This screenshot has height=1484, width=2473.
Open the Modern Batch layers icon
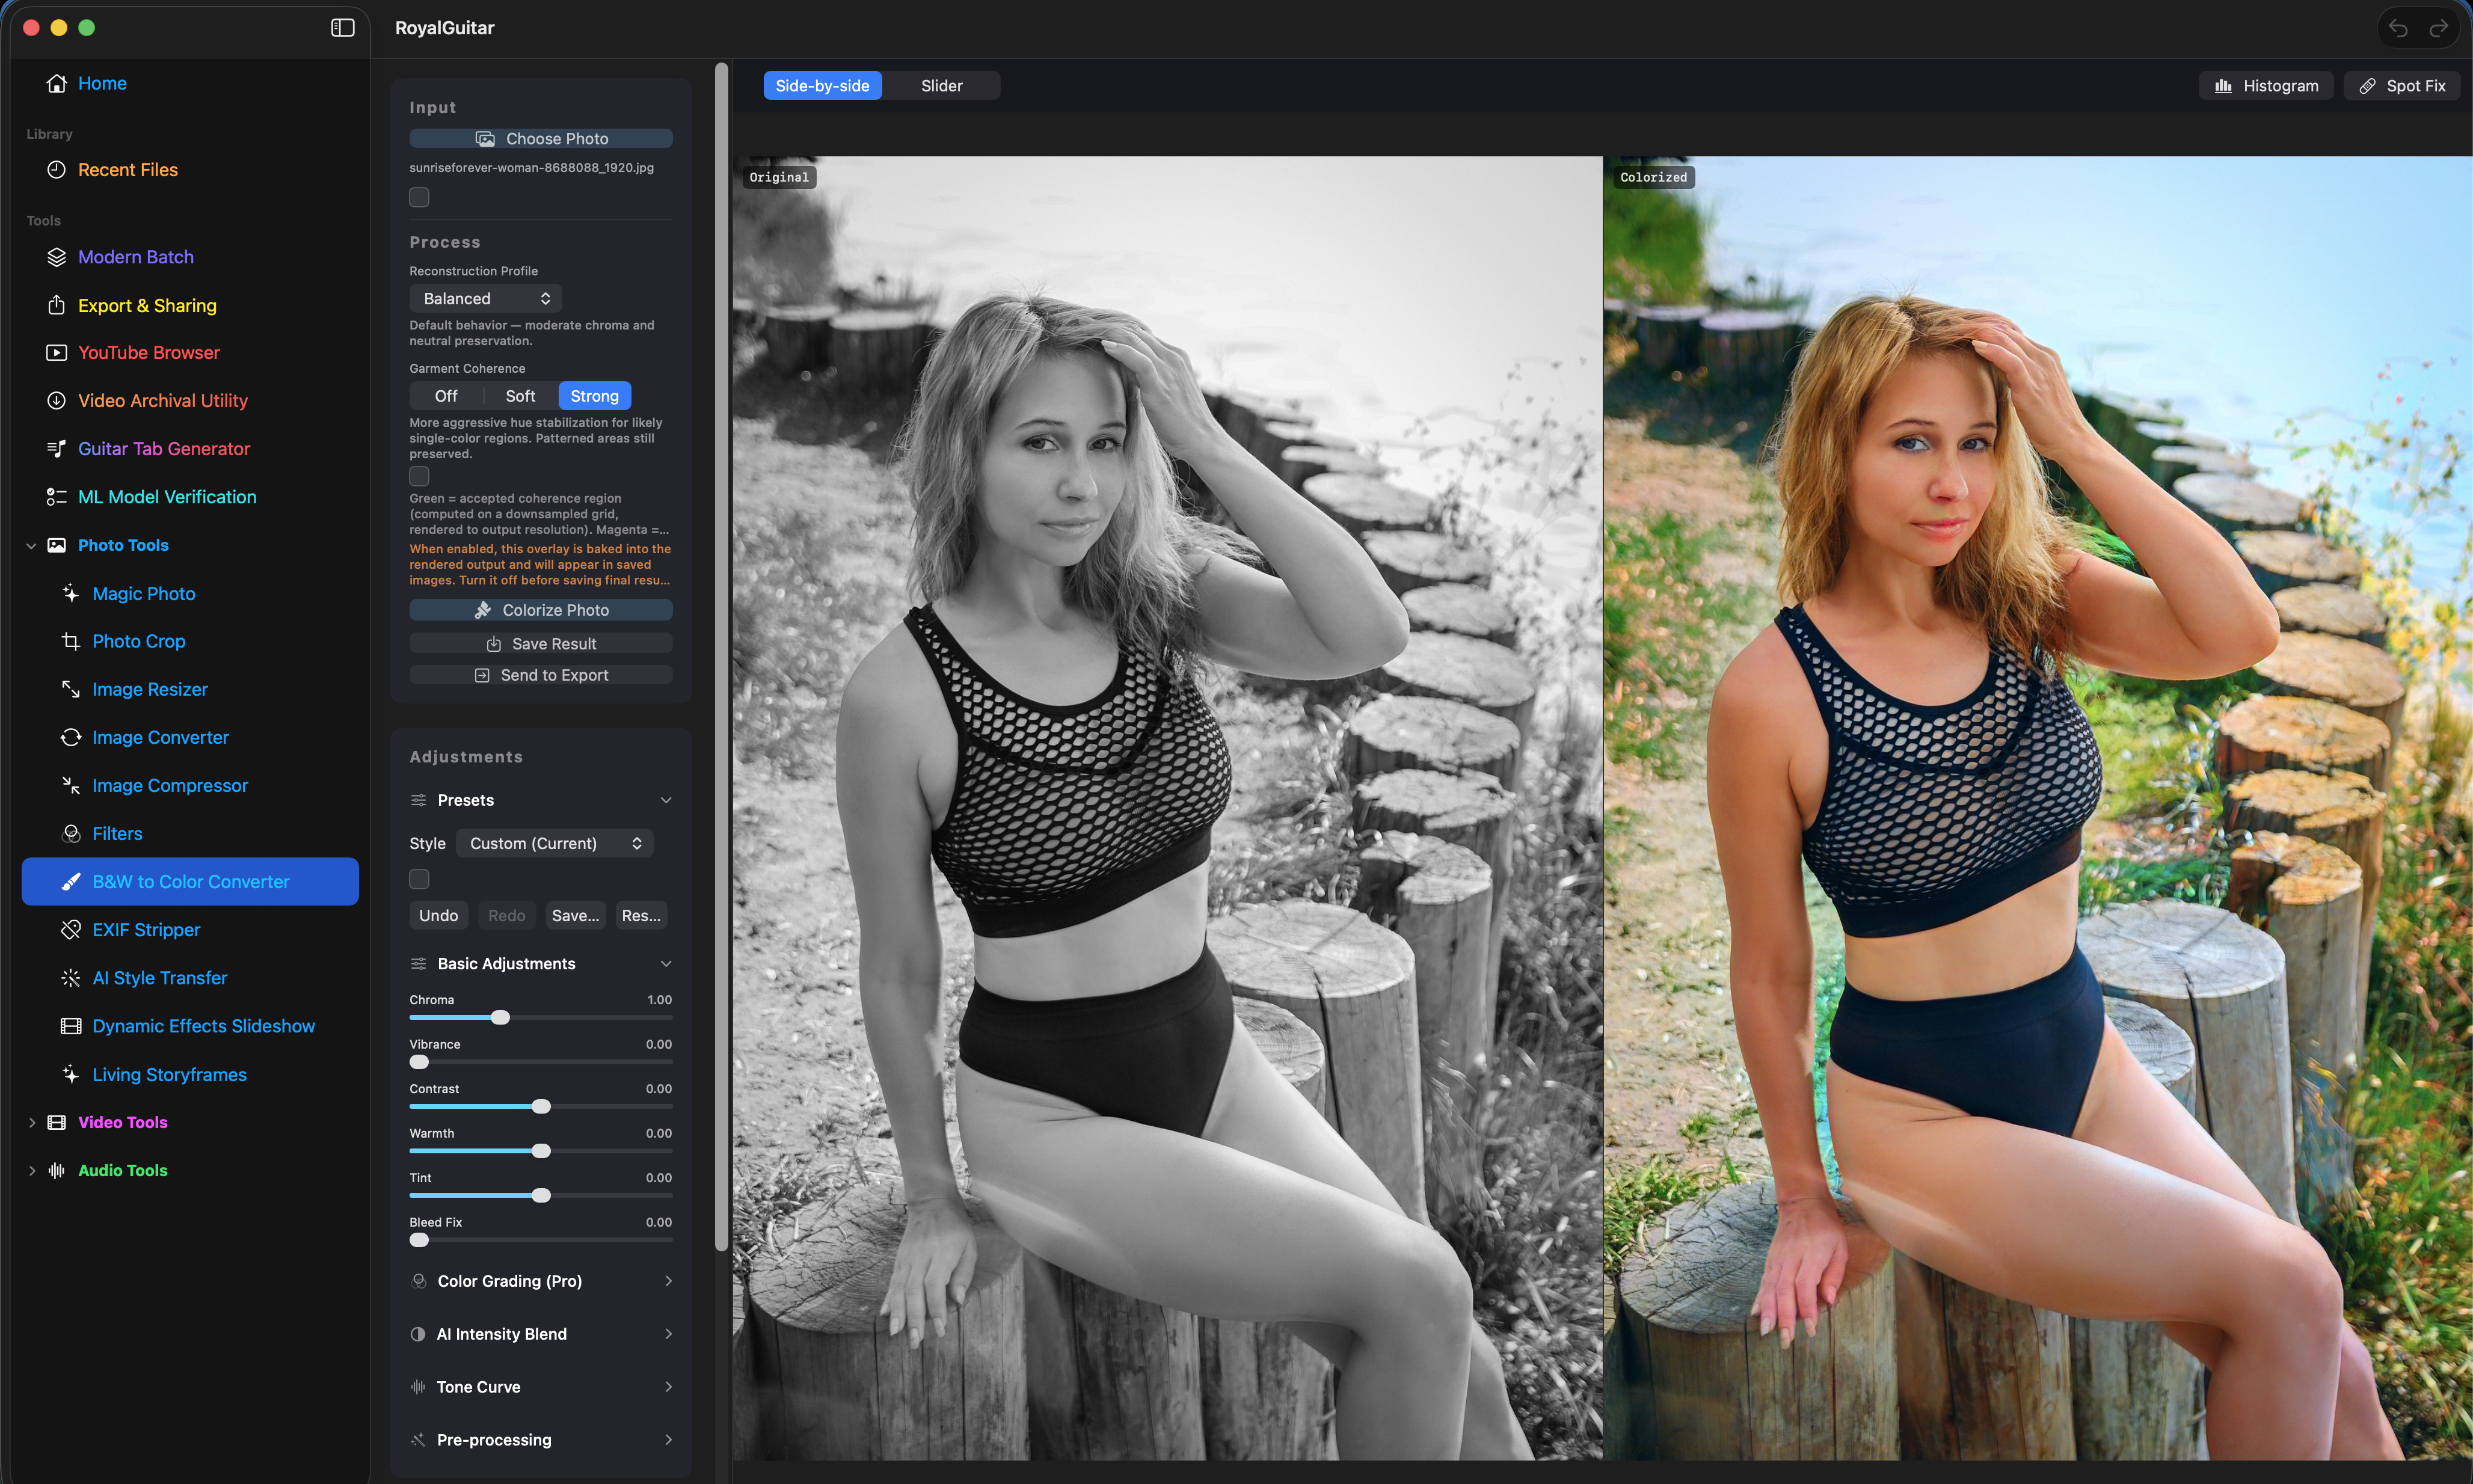[57, 257]
